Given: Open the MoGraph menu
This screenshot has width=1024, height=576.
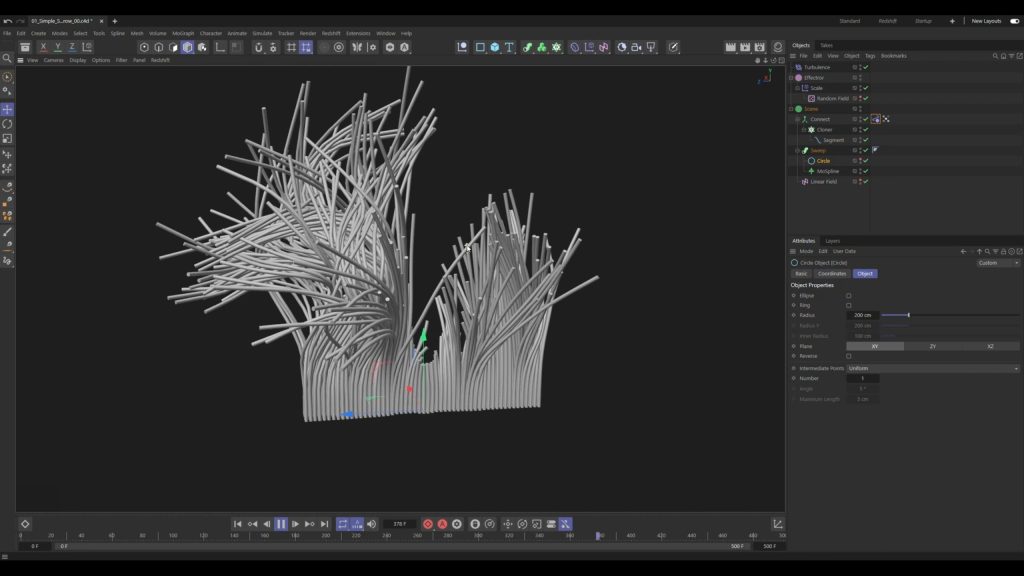Looking at the screenshot, I should point(183,33).
